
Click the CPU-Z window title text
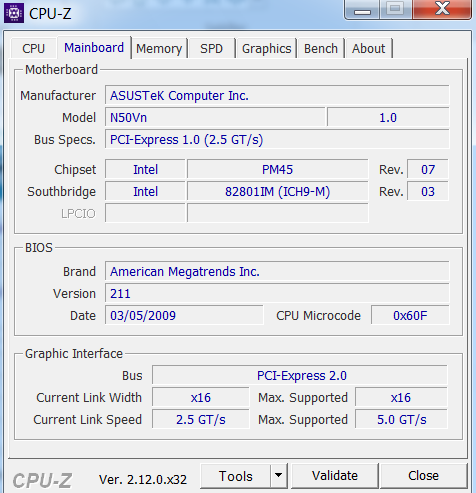click(x=50, y=14)
